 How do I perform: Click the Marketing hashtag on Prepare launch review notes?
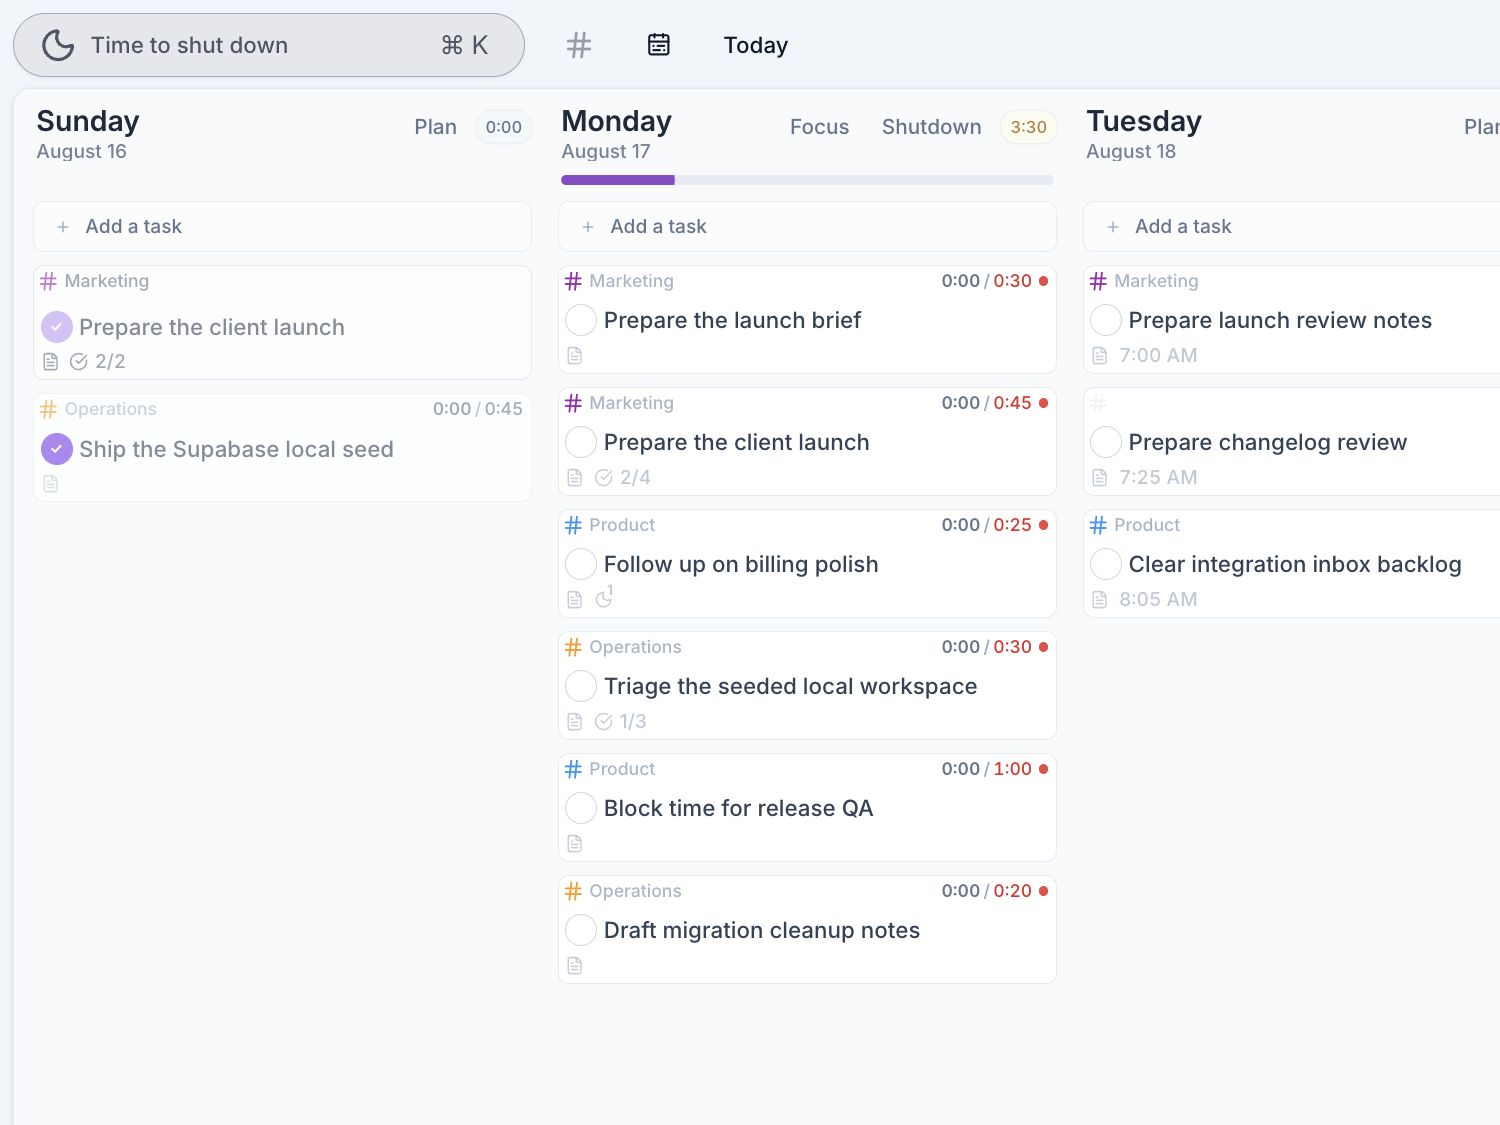click(1098, 281)
